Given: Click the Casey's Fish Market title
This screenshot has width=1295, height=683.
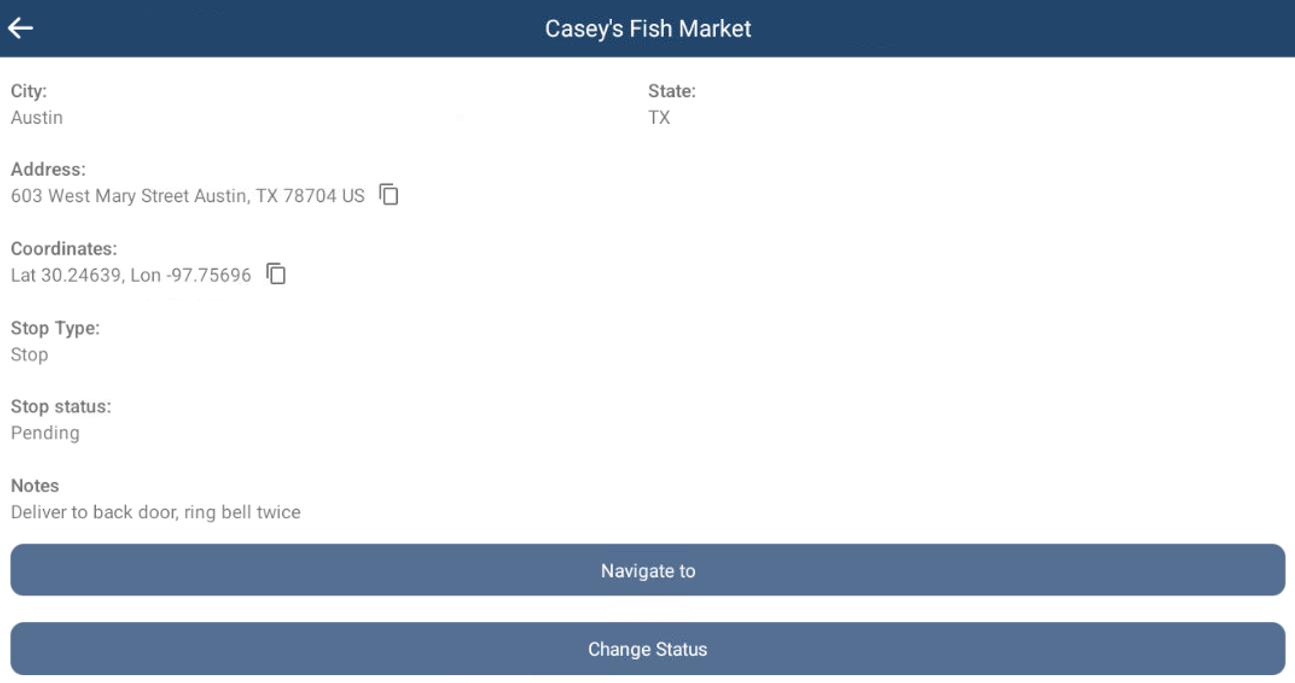Looking at the screenshot, I should 647,29.
